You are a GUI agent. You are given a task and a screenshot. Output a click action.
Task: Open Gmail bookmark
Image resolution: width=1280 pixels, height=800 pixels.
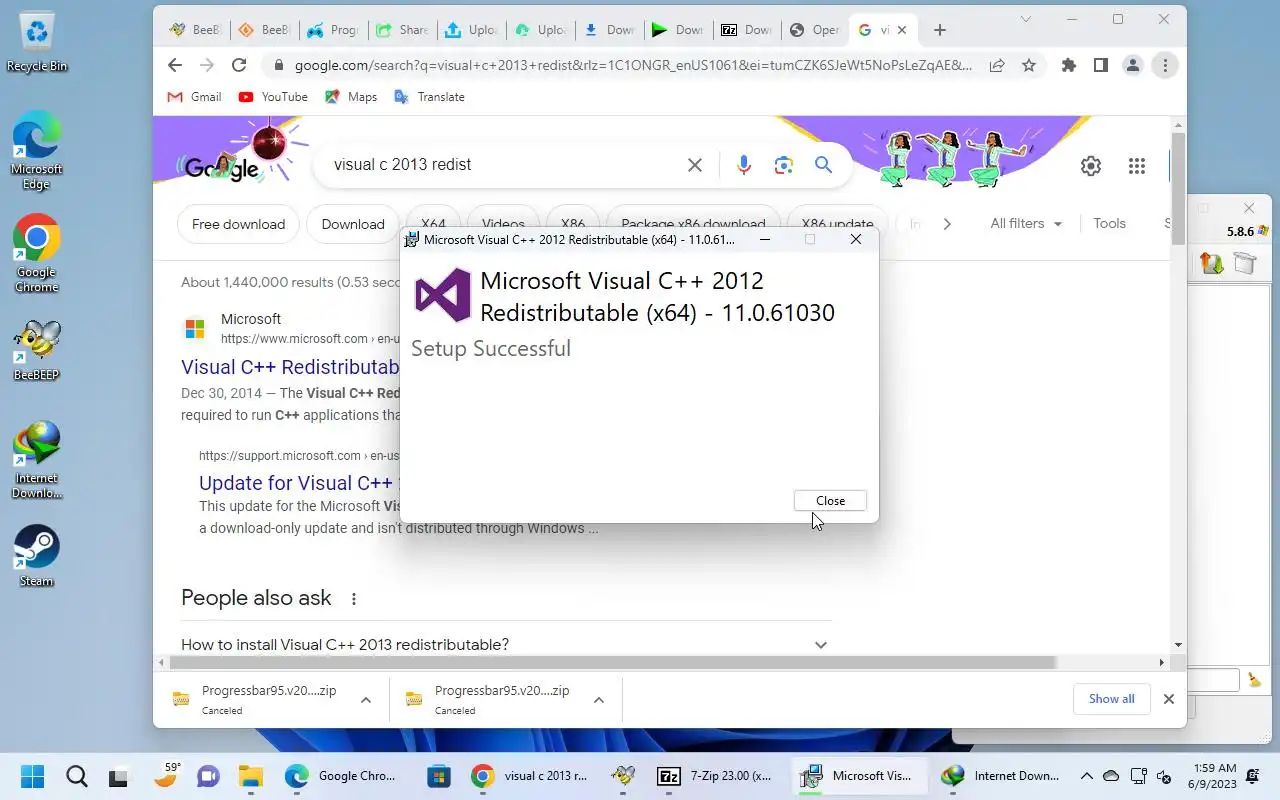194,97
